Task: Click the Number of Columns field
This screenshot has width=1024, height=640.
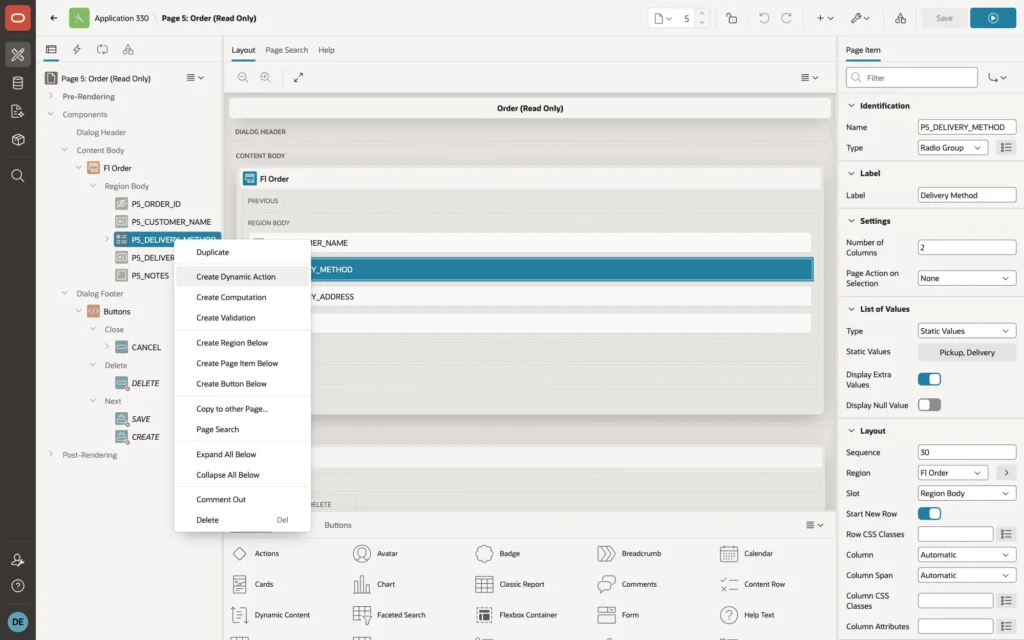Action: [967, 248]
